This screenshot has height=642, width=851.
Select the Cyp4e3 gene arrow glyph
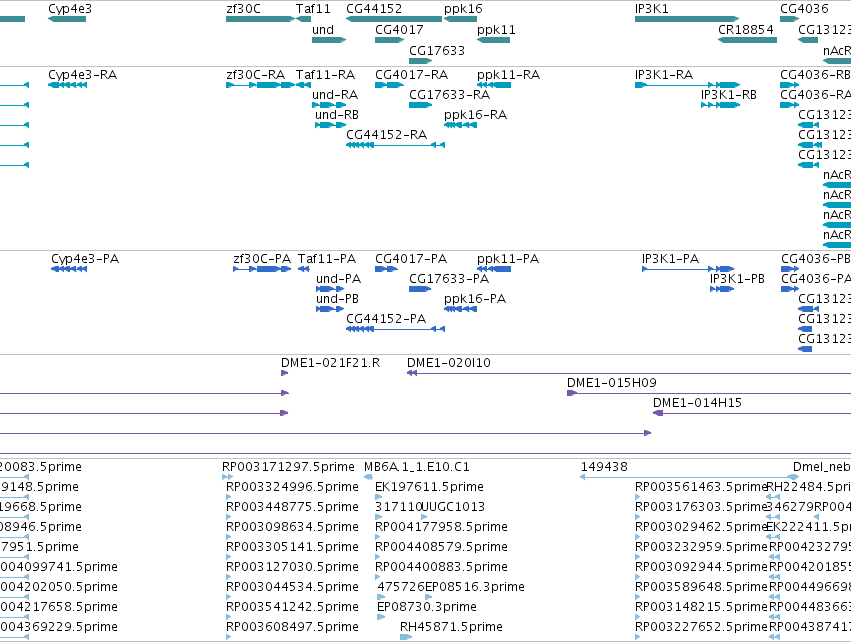pos(67,19)
